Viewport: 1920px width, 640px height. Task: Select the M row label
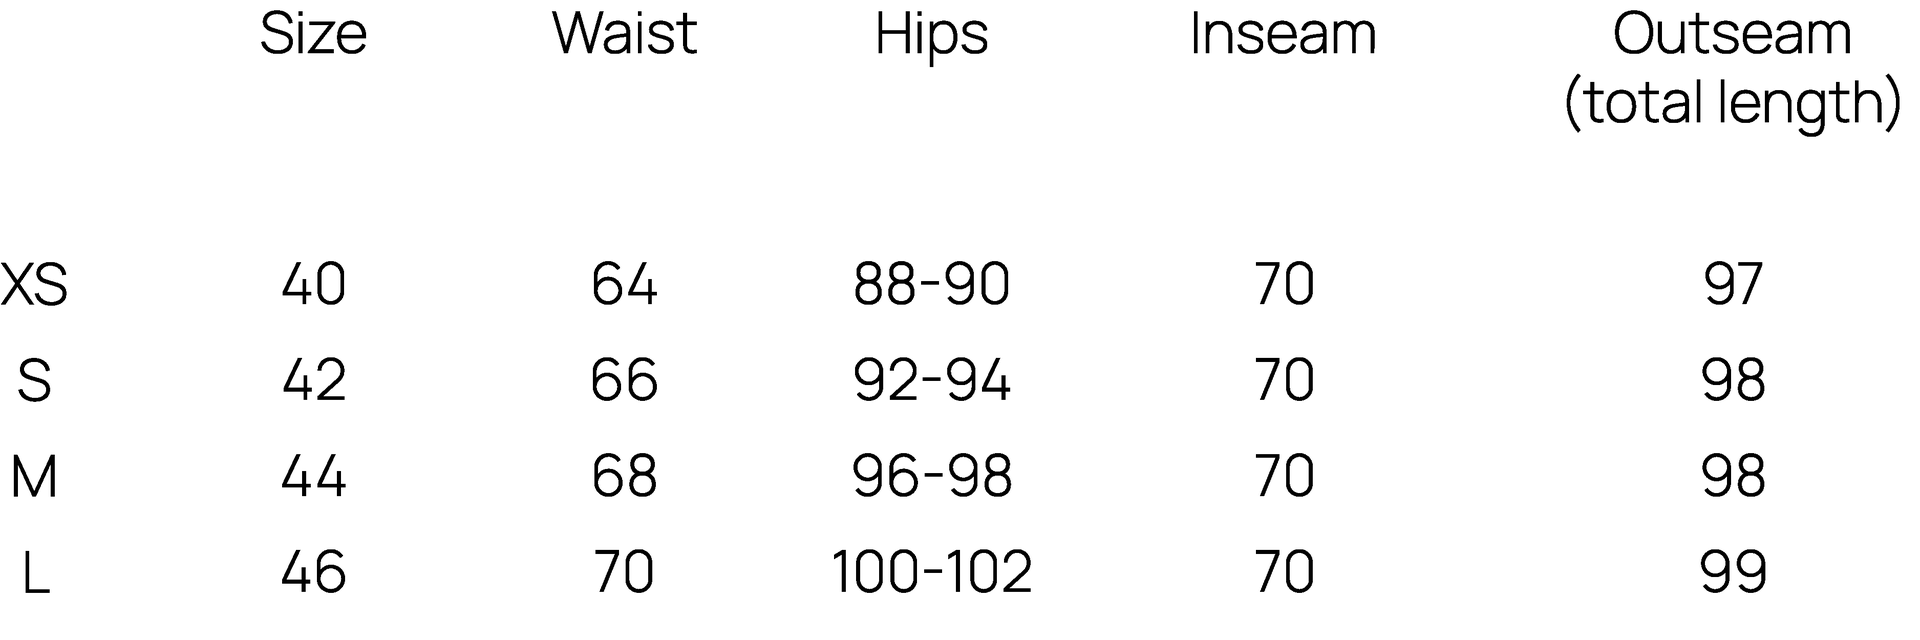click(x=34, y=477)
